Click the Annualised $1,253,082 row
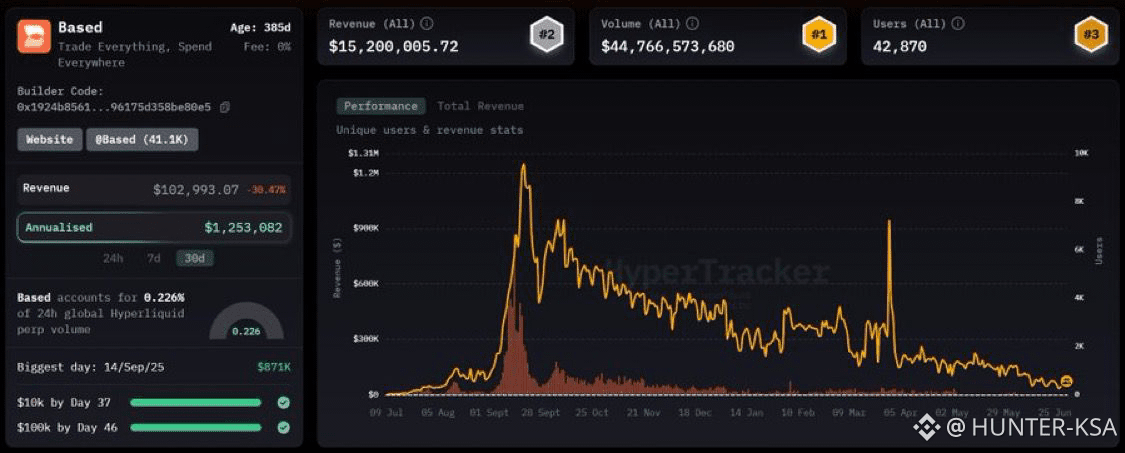The height and width of the screenshot is (453, 1125). pos(154,228)
